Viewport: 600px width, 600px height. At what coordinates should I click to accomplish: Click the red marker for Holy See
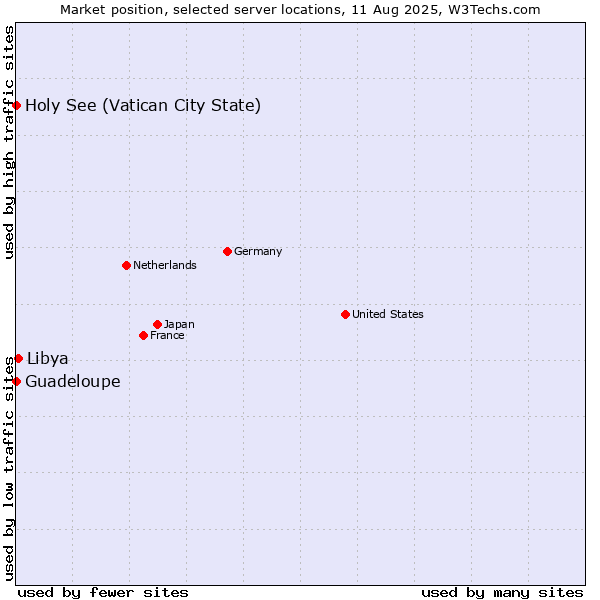pos(16,106)
